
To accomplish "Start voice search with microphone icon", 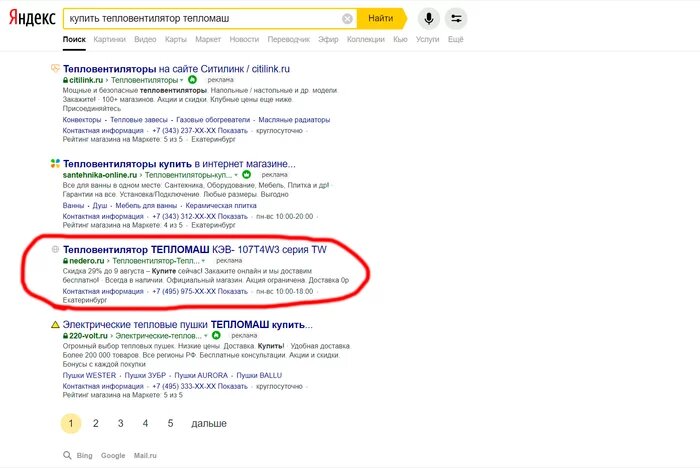I will coord(429,19).
